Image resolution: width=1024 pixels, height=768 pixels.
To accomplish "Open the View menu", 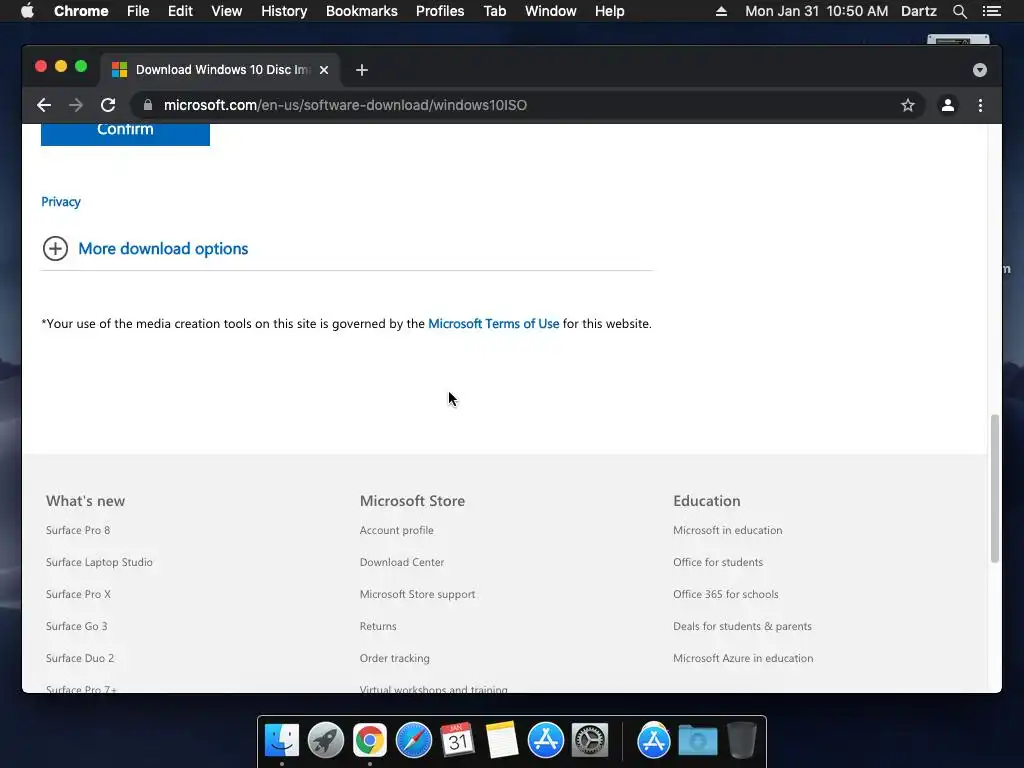I will [x=227, y=11].
